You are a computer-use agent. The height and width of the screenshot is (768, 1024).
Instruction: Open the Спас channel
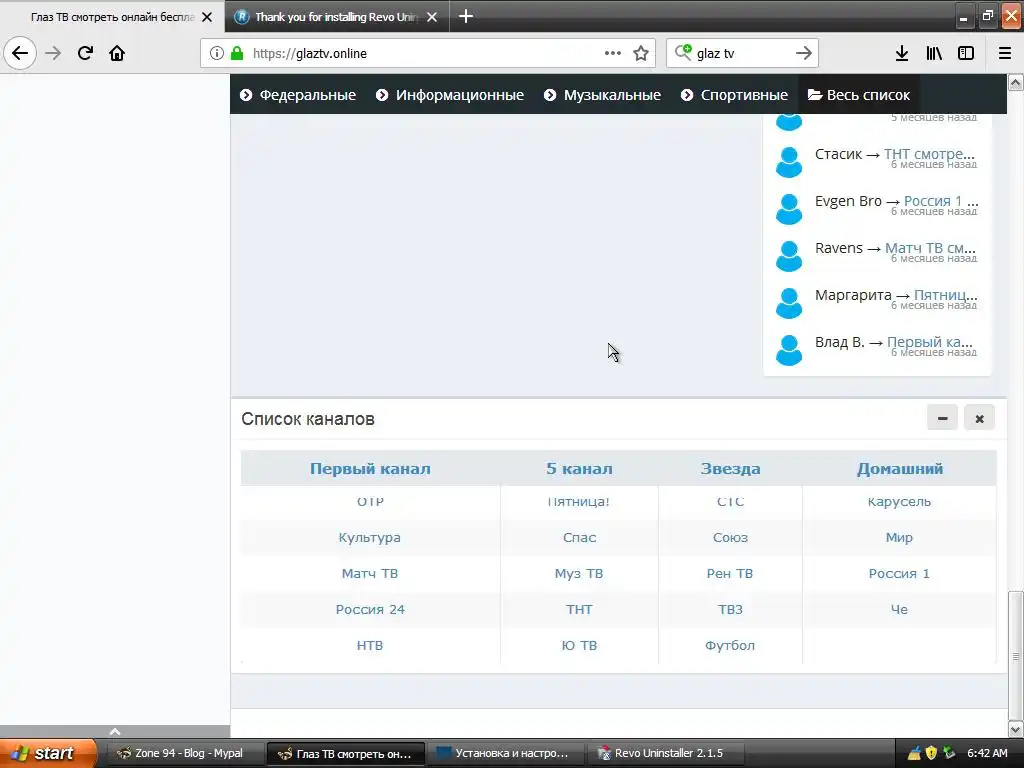[579, 537]
